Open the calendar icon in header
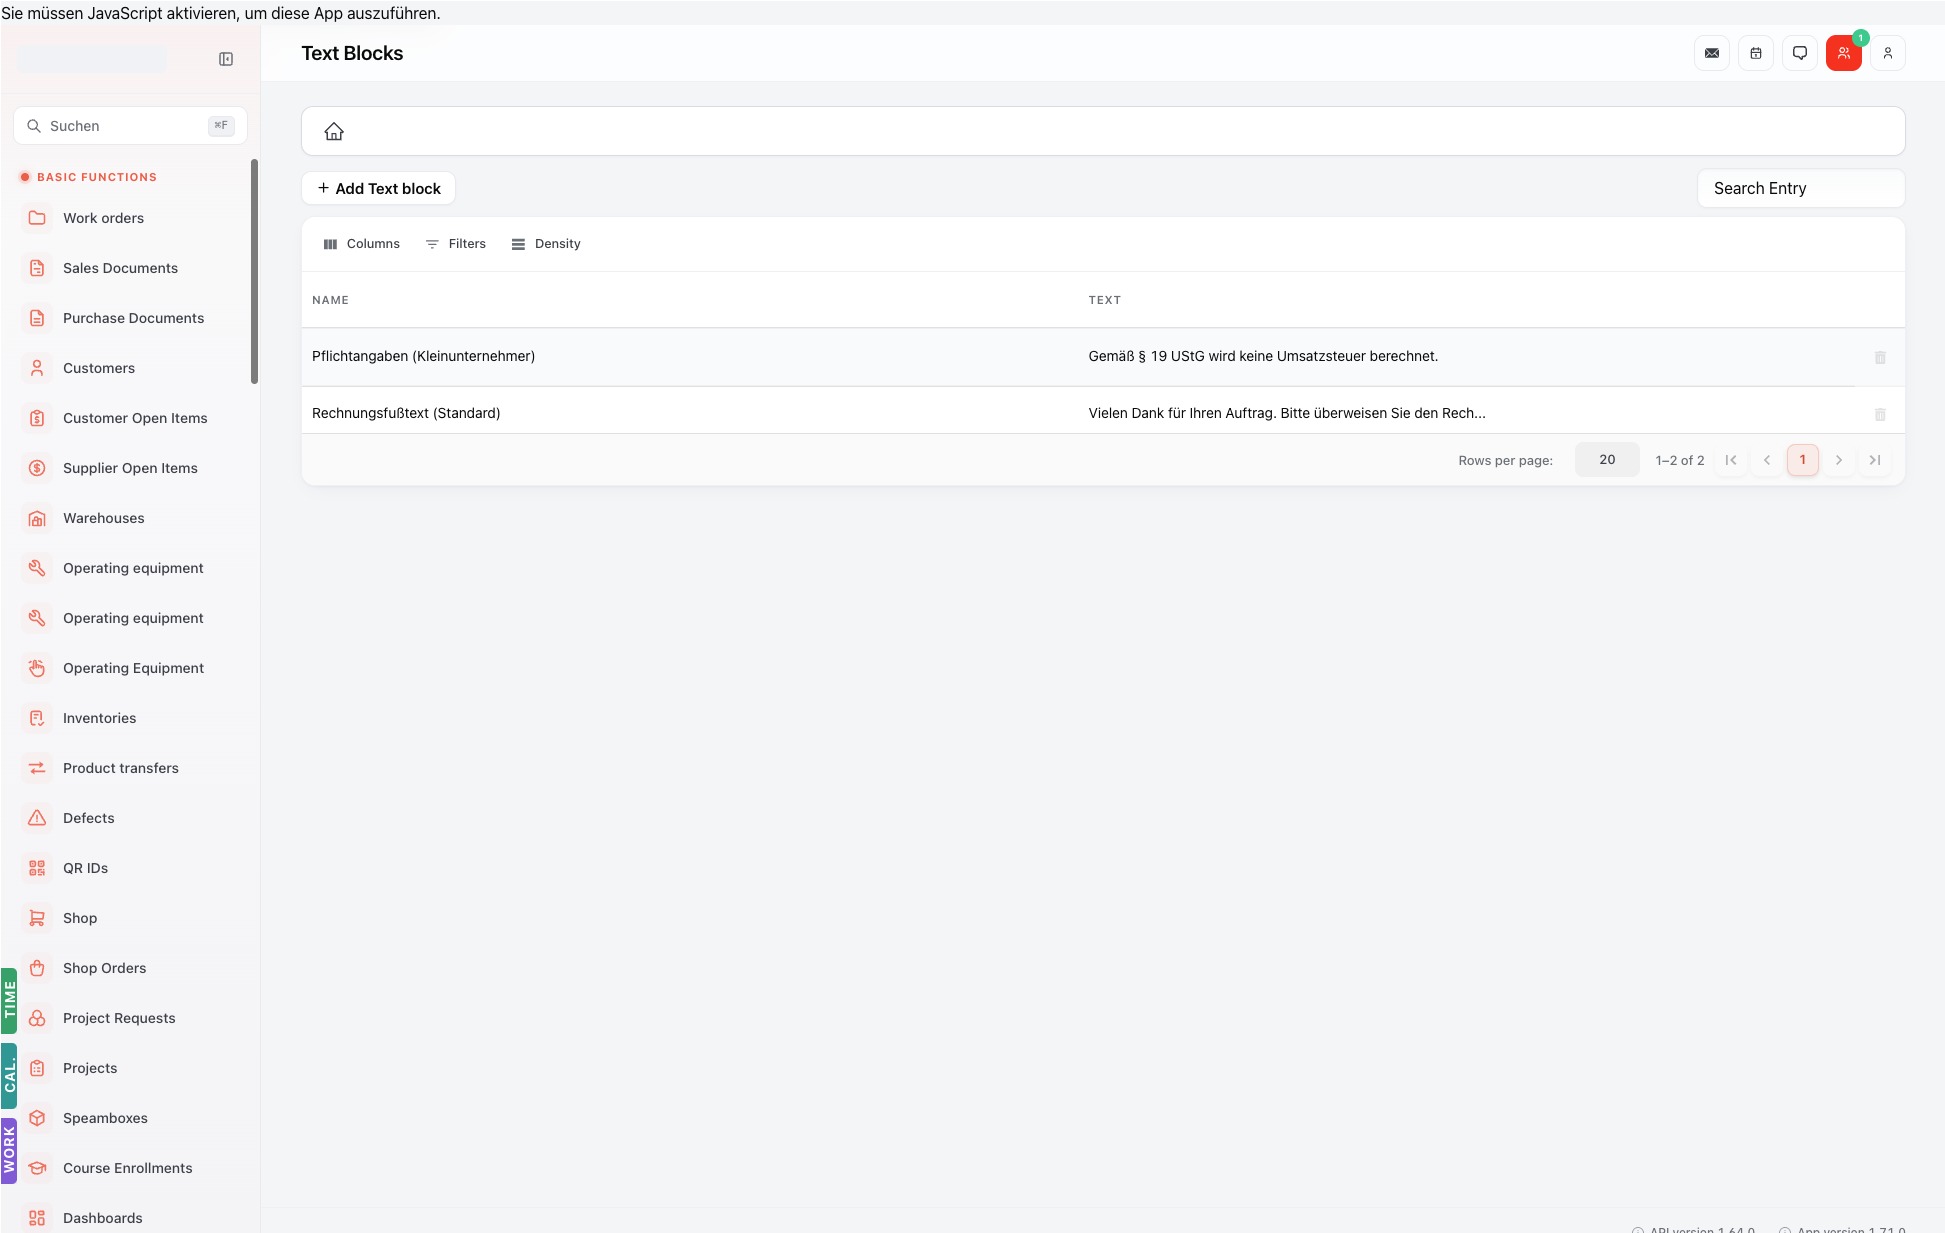The width and height of the screenshot is (1945, 1233). coord(1756,53)
